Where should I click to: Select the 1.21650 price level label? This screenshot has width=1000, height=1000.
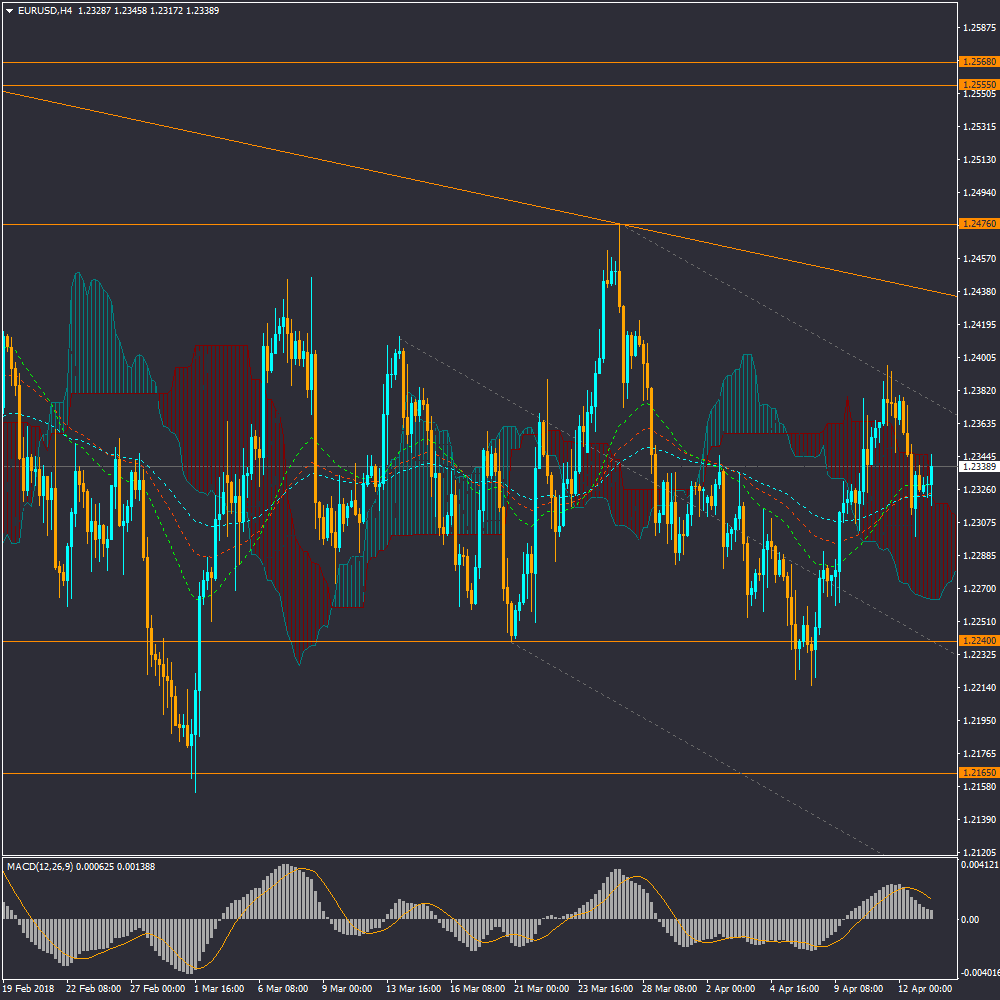(976, 773)
